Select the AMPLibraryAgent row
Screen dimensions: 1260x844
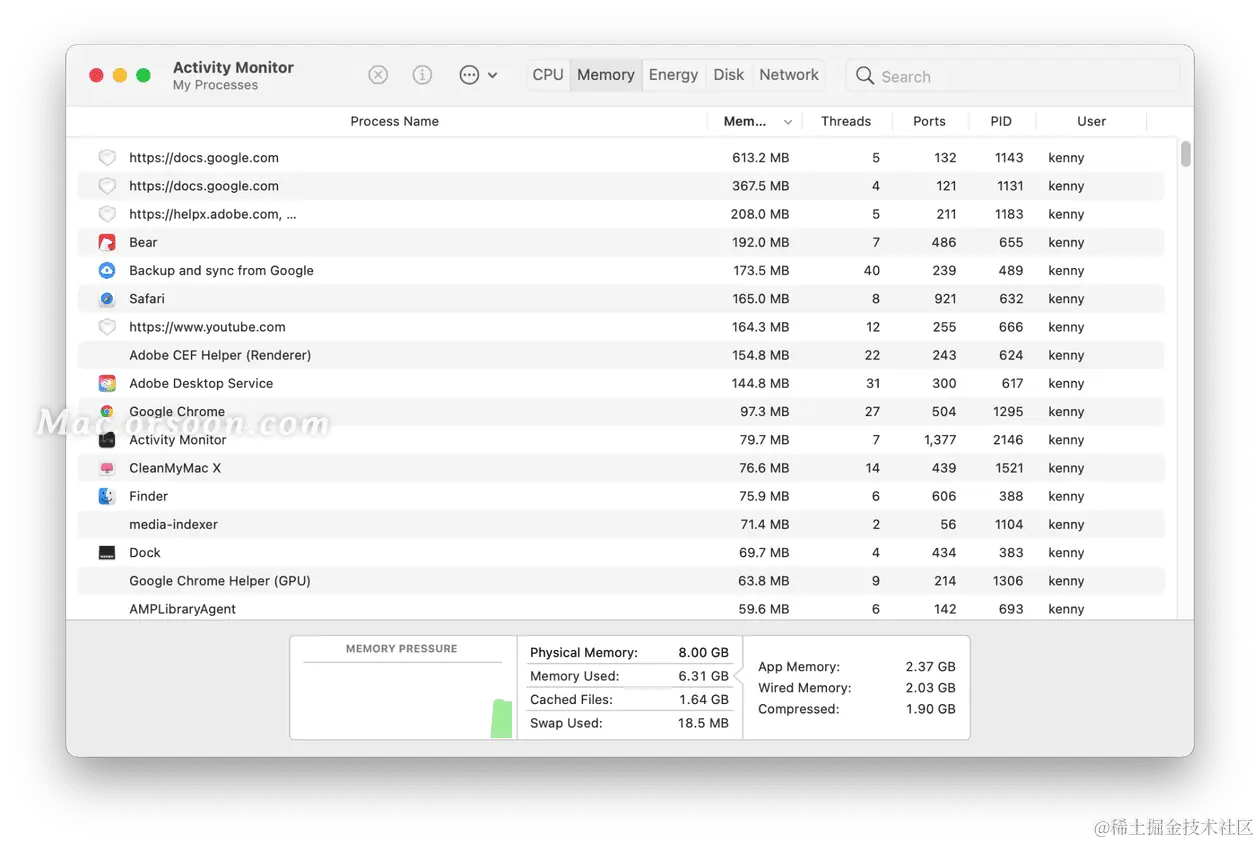pyautogui.click(x=621, y=608)
